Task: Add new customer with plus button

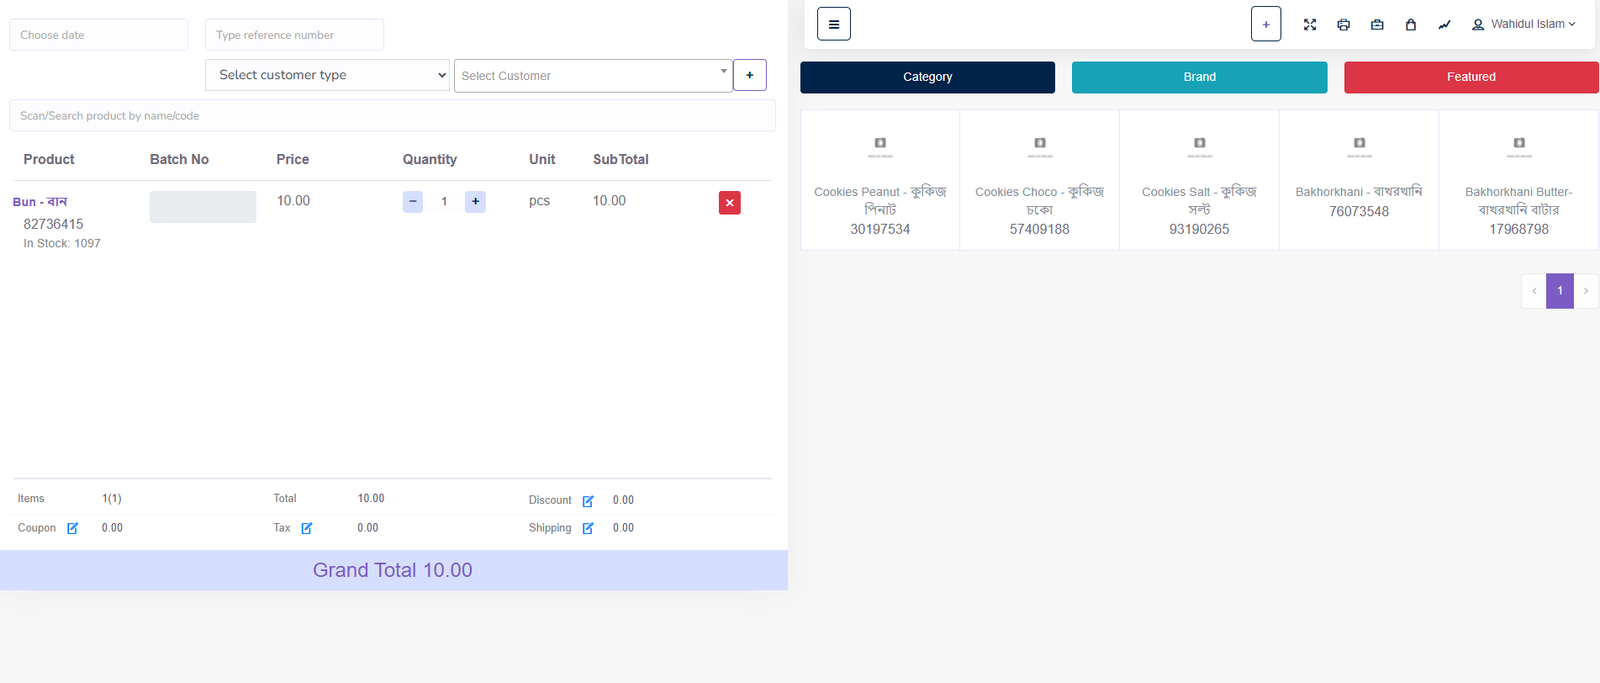Action: (750, 75)
